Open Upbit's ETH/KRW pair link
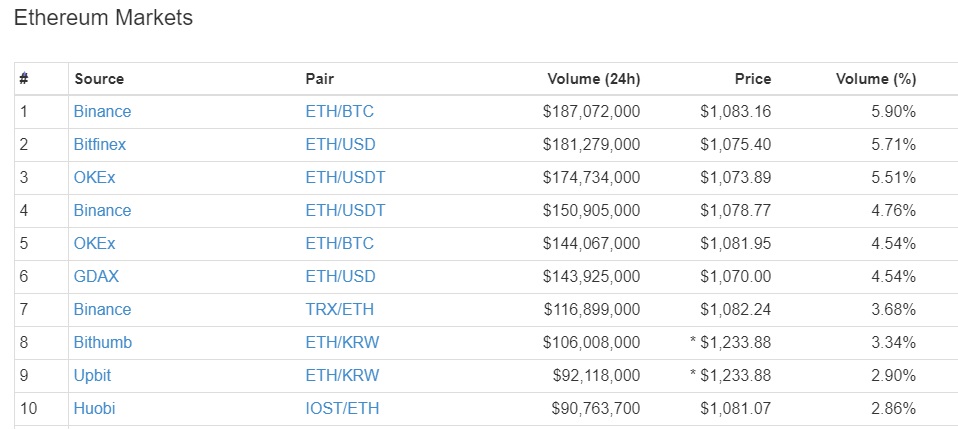This screenshot has height=429, width=958. [x=342, y=376]
